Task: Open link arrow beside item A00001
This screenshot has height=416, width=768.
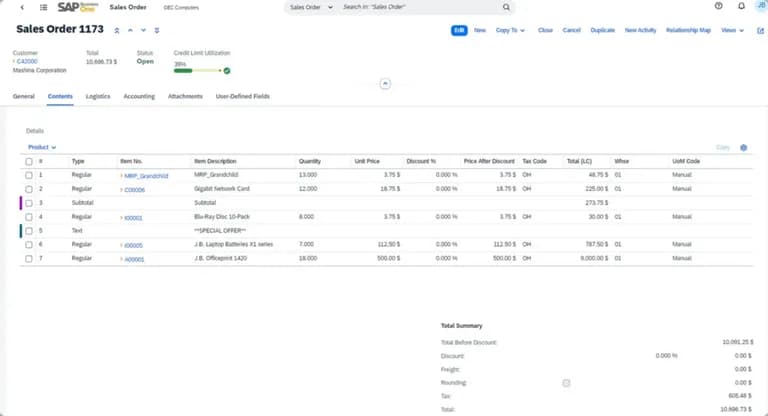Action: (x=121, y=259)
